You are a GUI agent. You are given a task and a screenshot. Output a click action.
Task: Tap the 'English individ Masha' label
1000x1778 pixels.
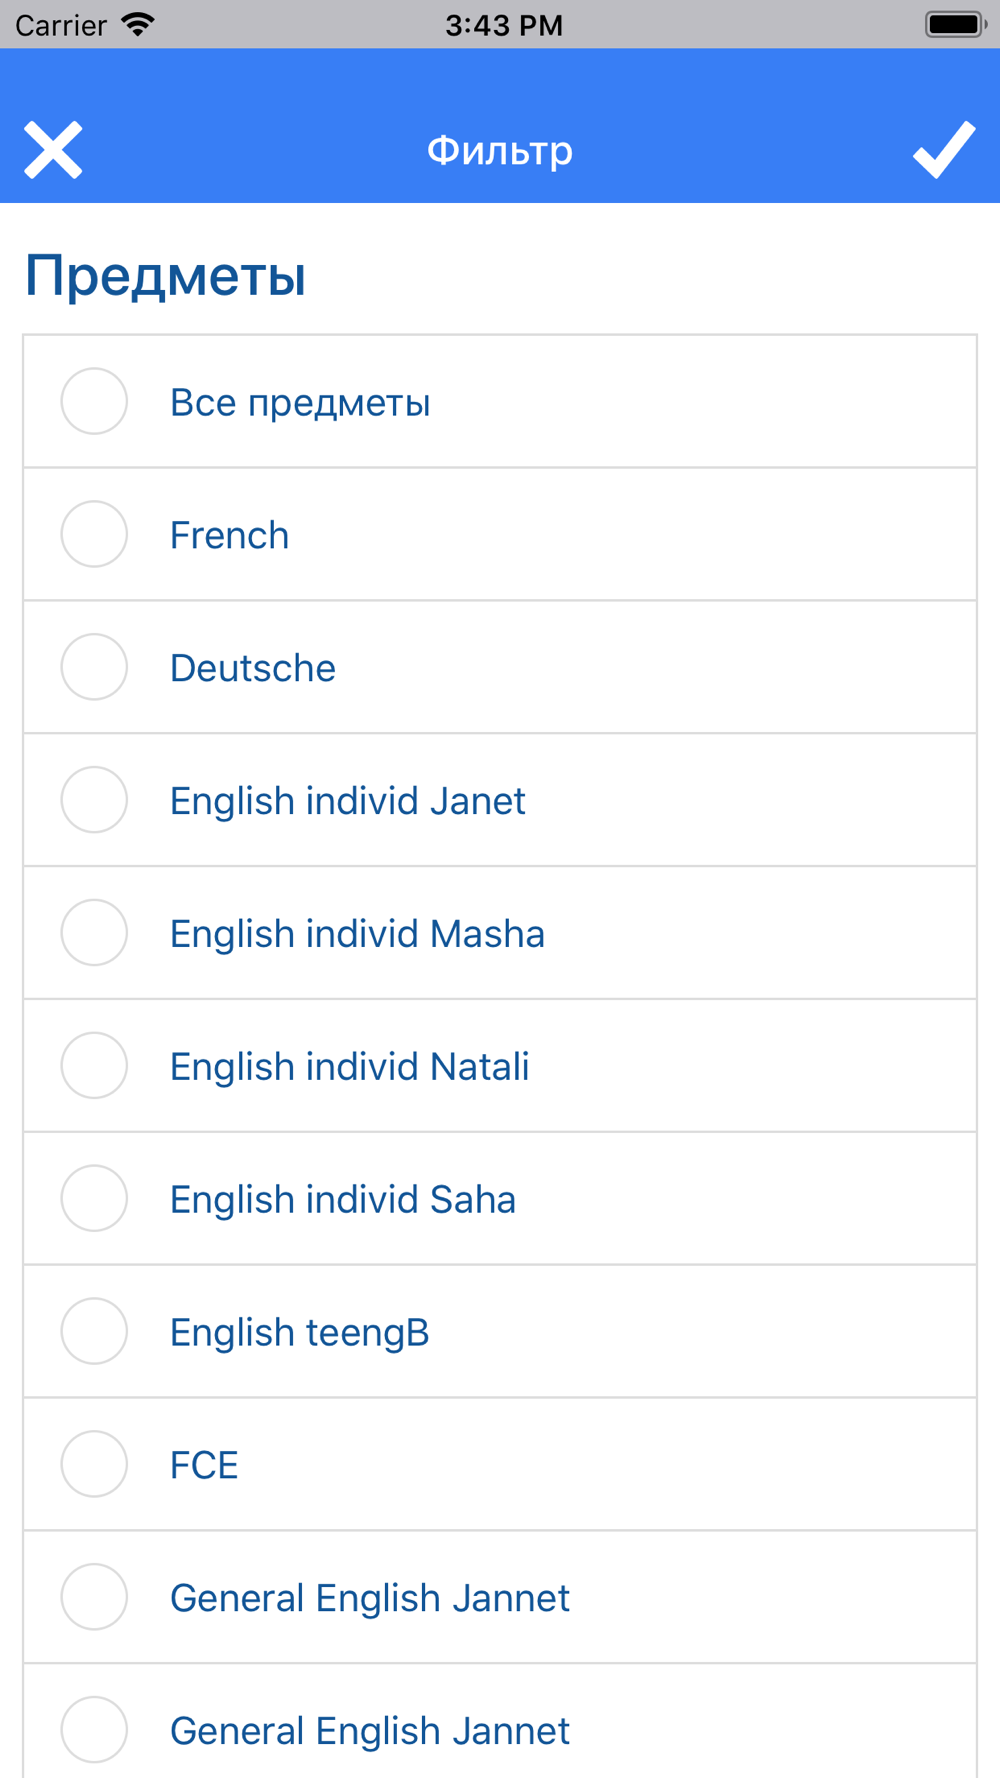(357, 934)
